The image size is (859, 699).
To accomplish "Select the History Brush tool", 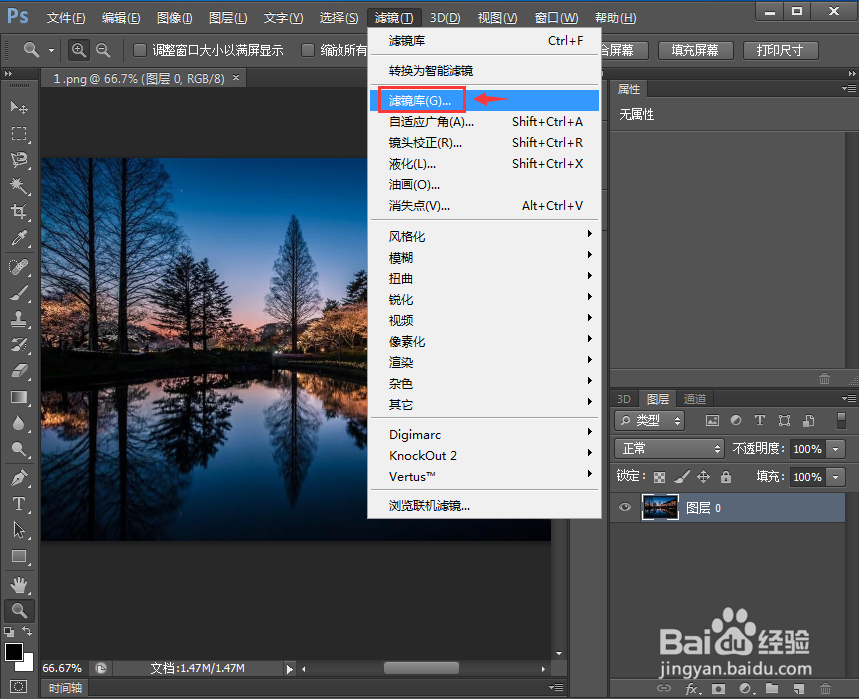I will [19, 345].
